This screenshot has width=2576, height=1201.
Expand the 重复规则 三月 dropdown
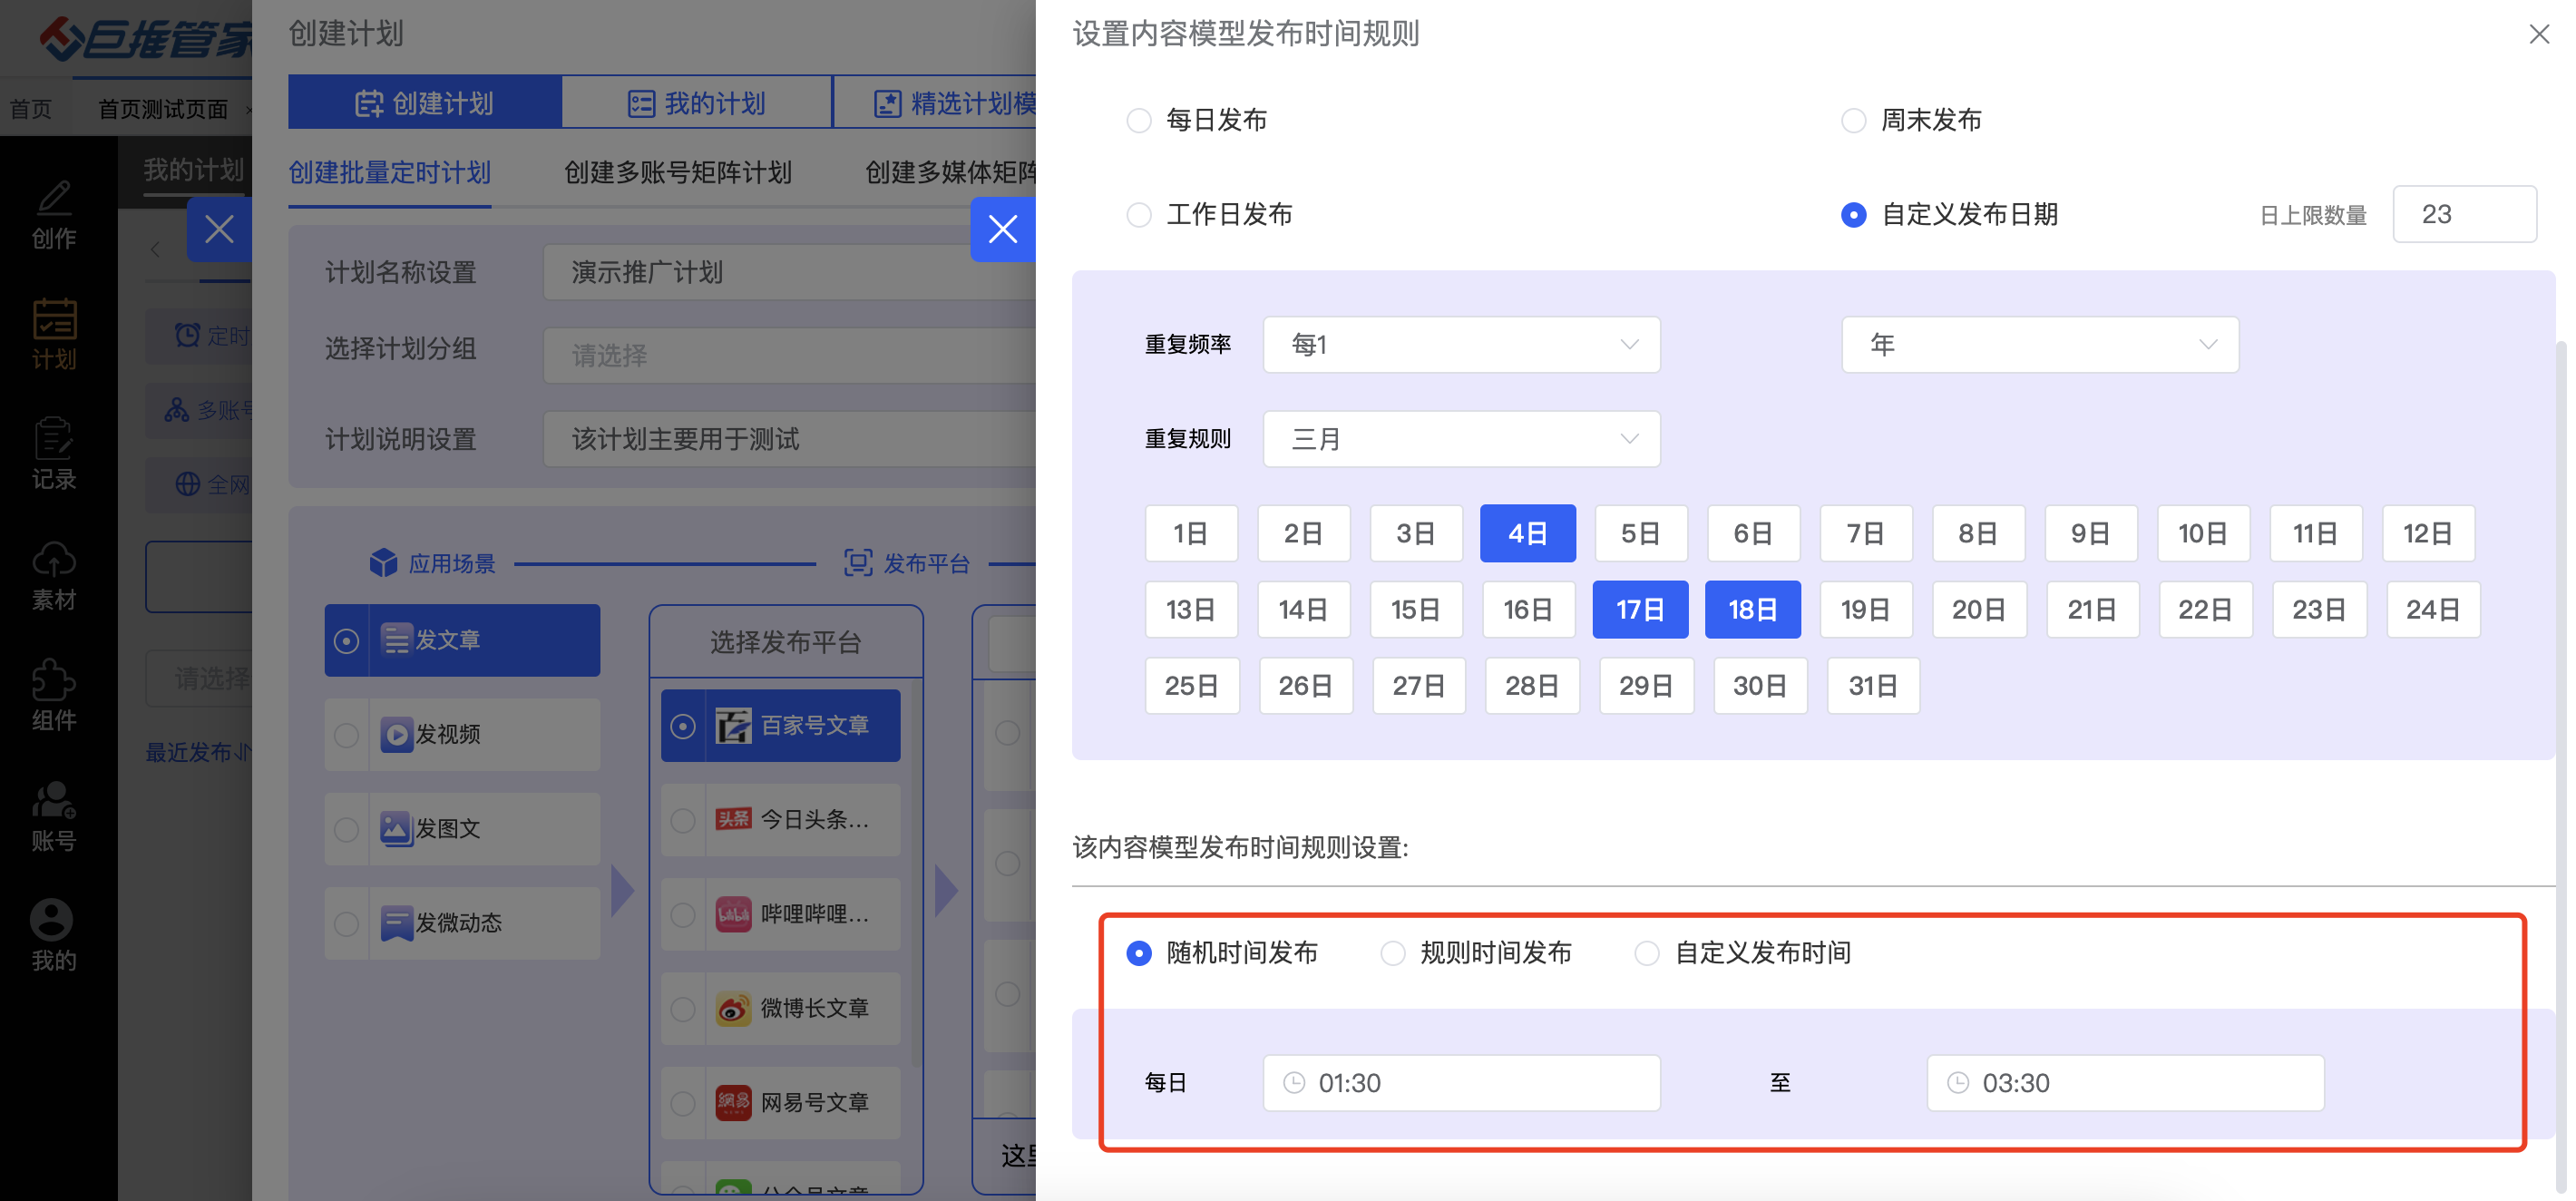tap(1461, 438)
